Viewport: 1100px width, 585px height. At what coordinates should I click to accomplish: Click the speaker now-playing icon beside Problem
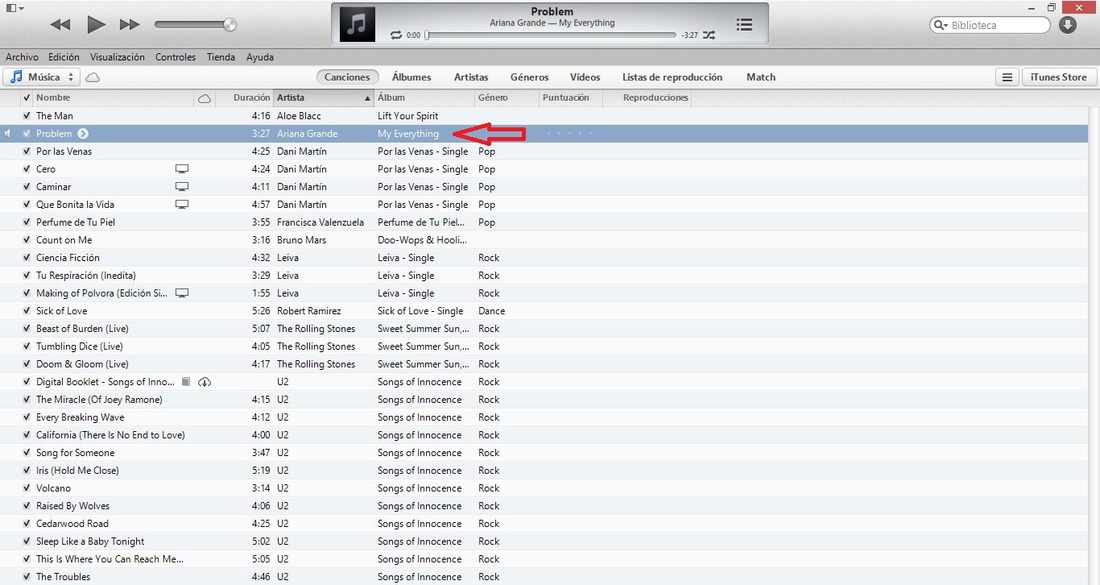(x=8, y=133)
